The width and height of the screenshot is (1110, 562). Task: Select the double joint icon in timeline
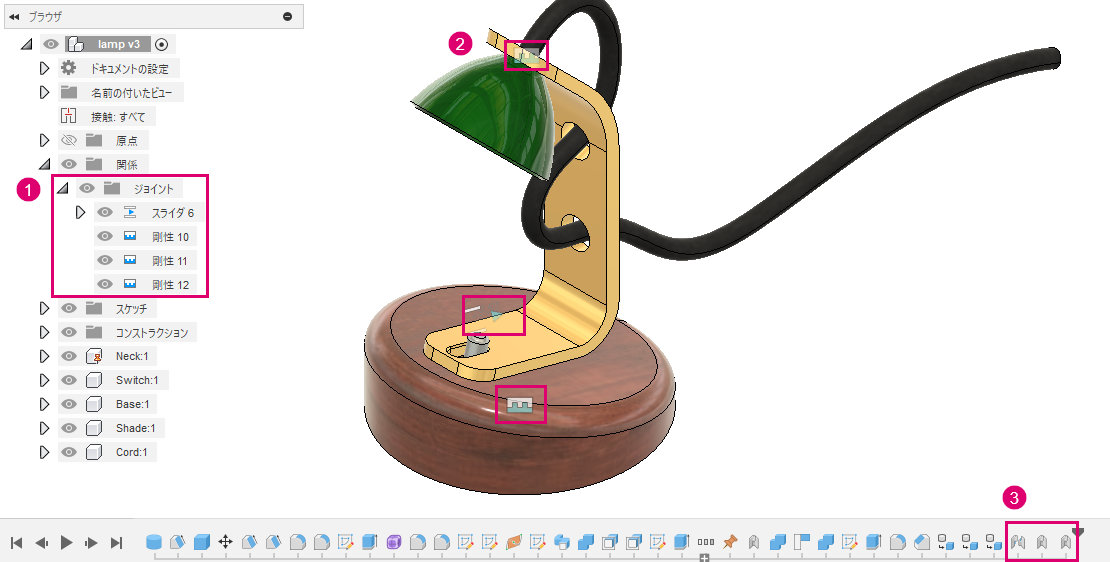click(x=1018, y=542)
